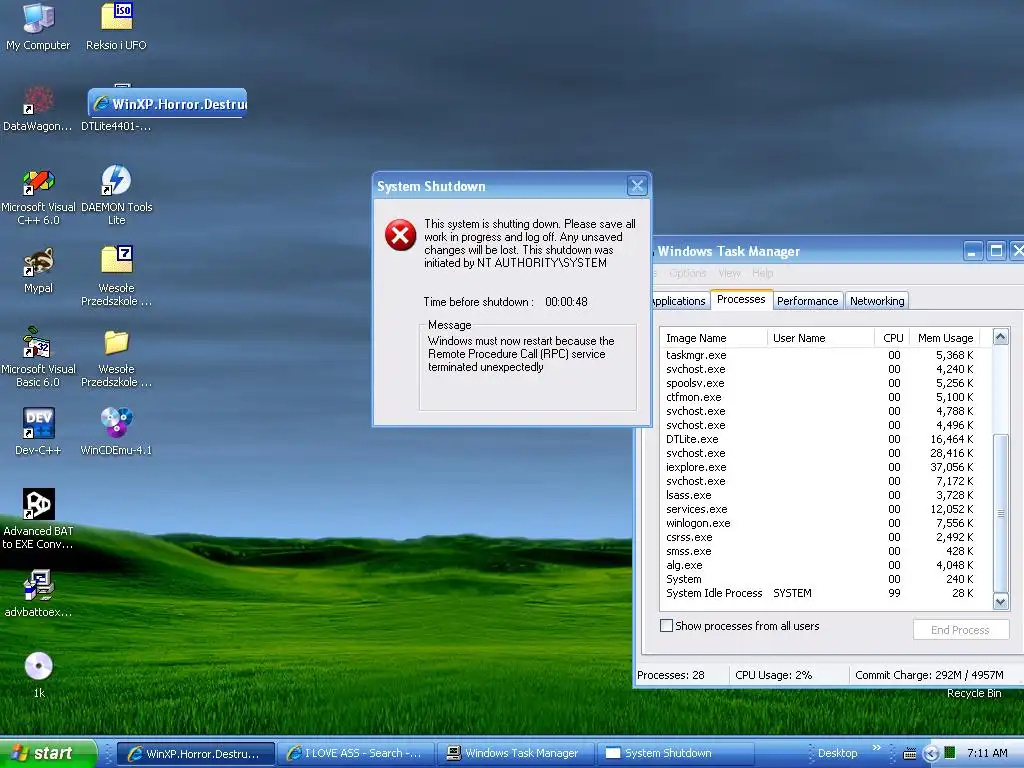This screenshot has width=1024, height=768.
Task: Open the Help menu in Task Manager
Action: click(763, 273)
